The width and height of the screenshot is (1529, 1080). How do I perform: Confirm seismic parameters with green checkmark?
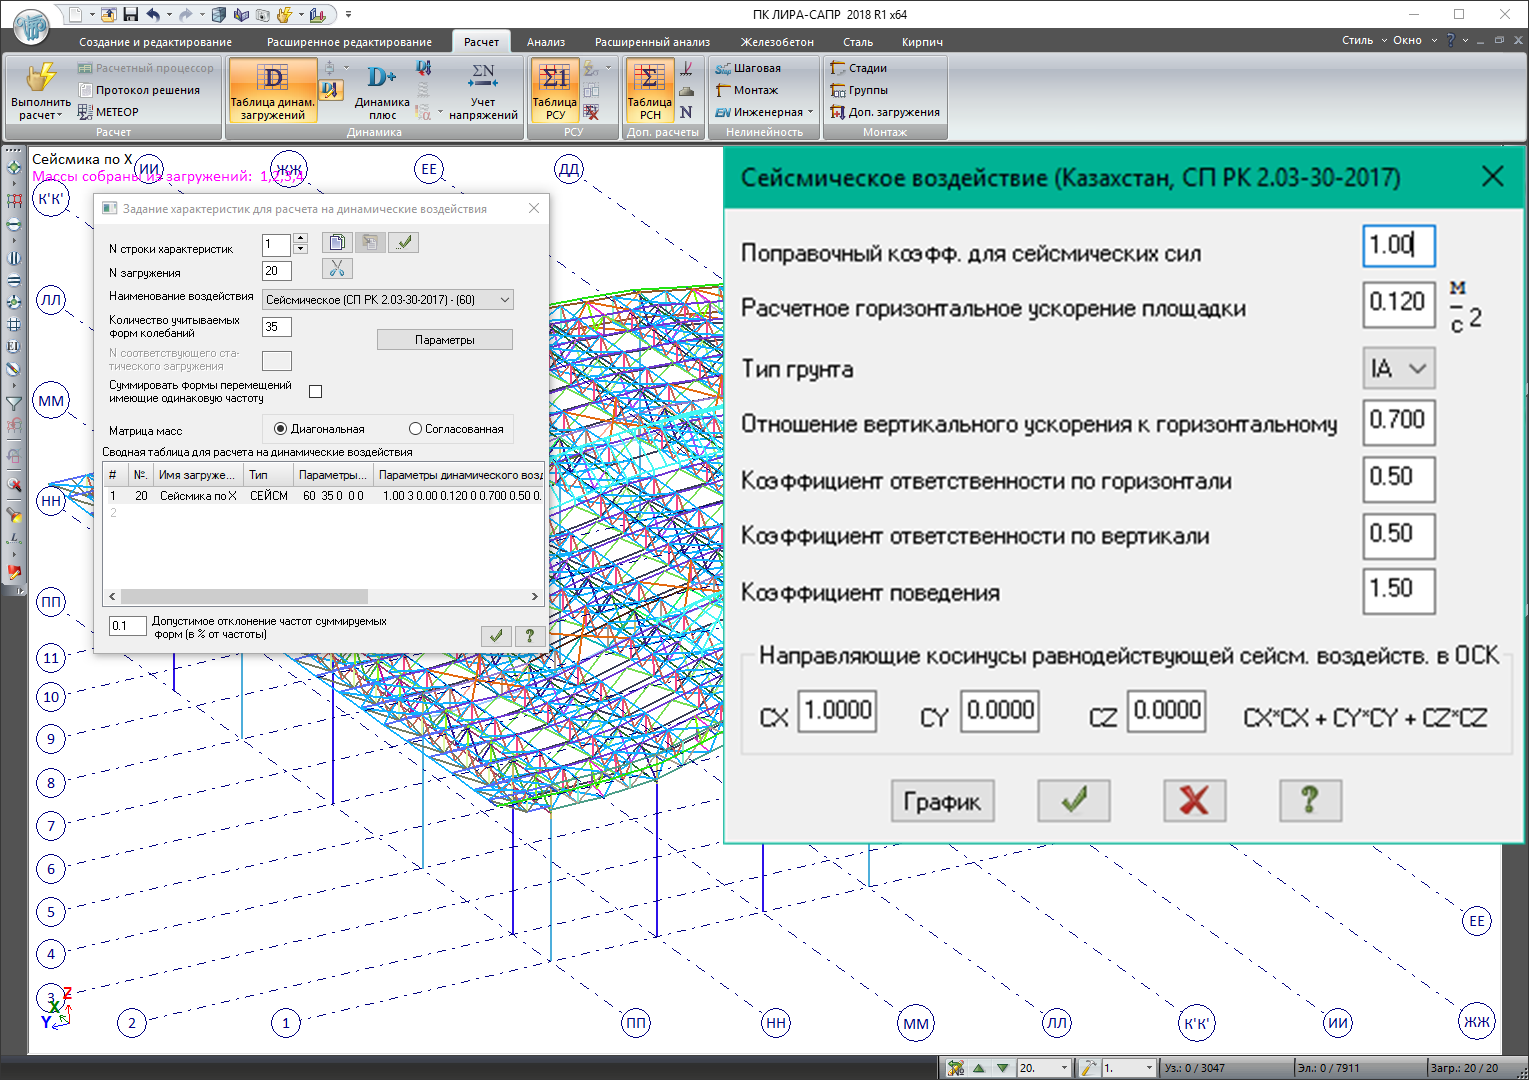coord(1074,800)
